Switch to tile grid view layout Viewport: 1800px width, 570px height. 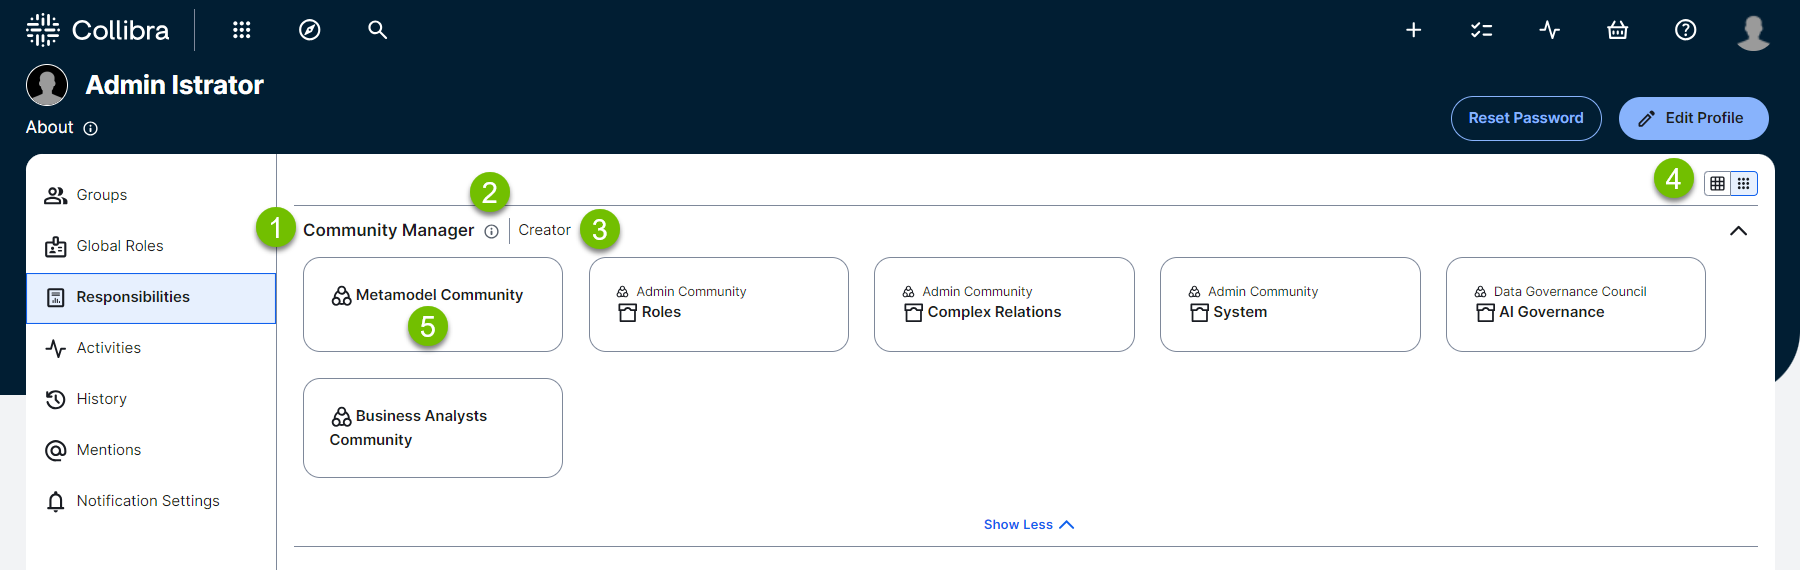pyautogui.click(x=1744, y=183)
